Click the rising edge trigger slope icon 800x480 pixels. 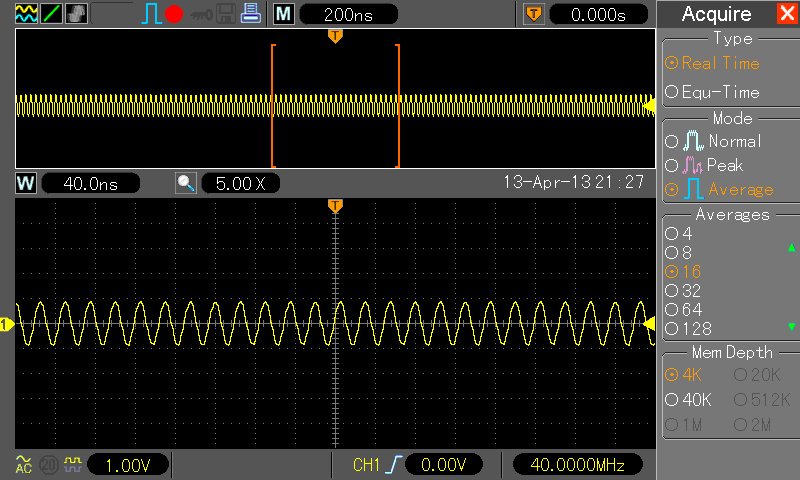coord(393,464)
